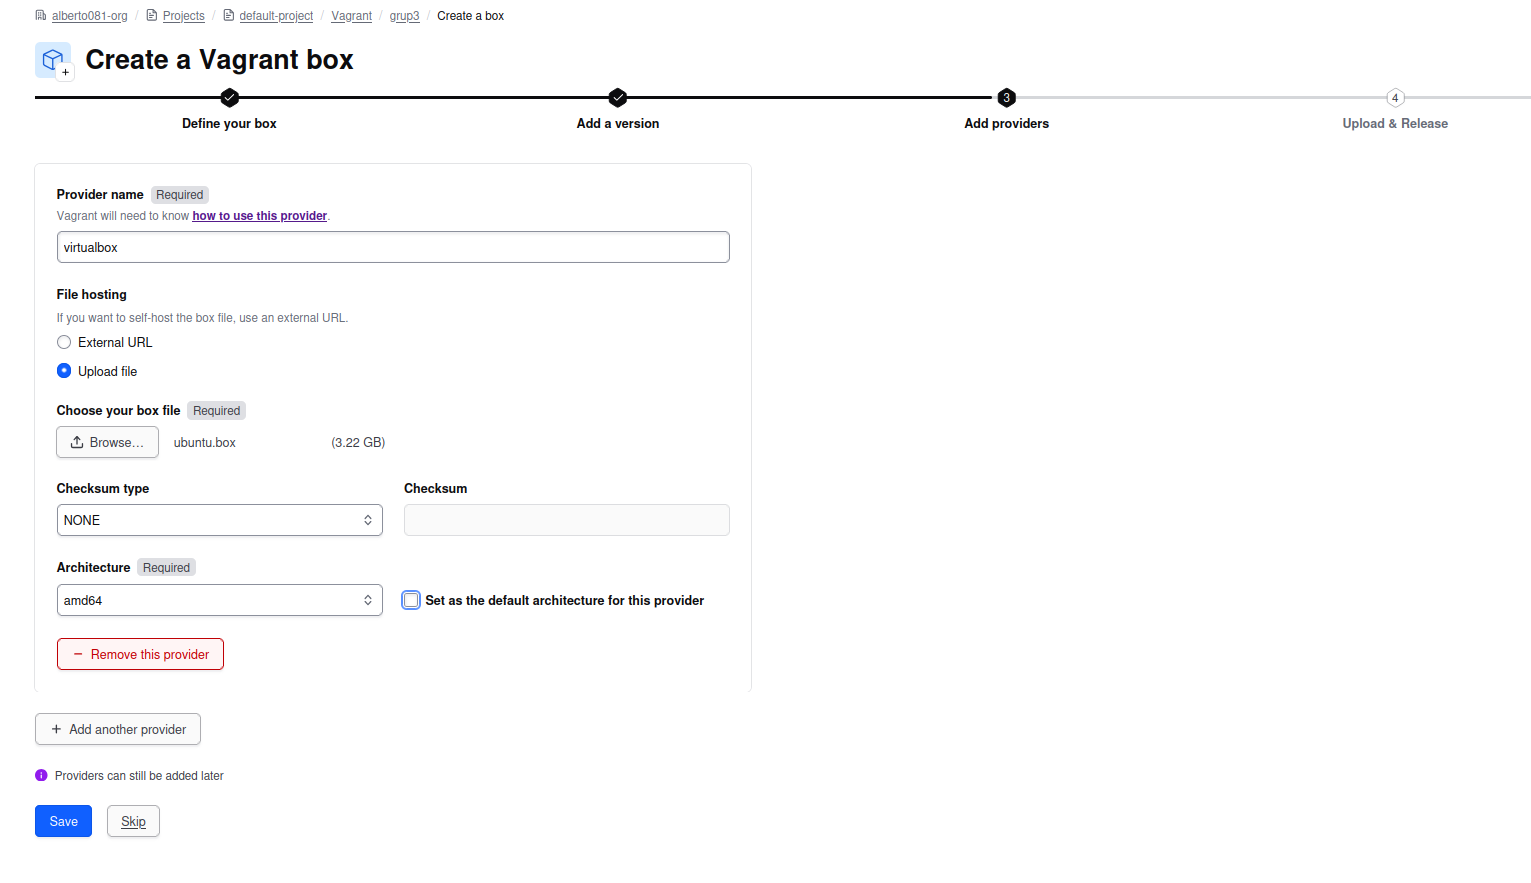Screen dimensions: 1531x883
Task: Click the Vagrant box cube icon
Action: pyautogui.click(x=53, y=60)
